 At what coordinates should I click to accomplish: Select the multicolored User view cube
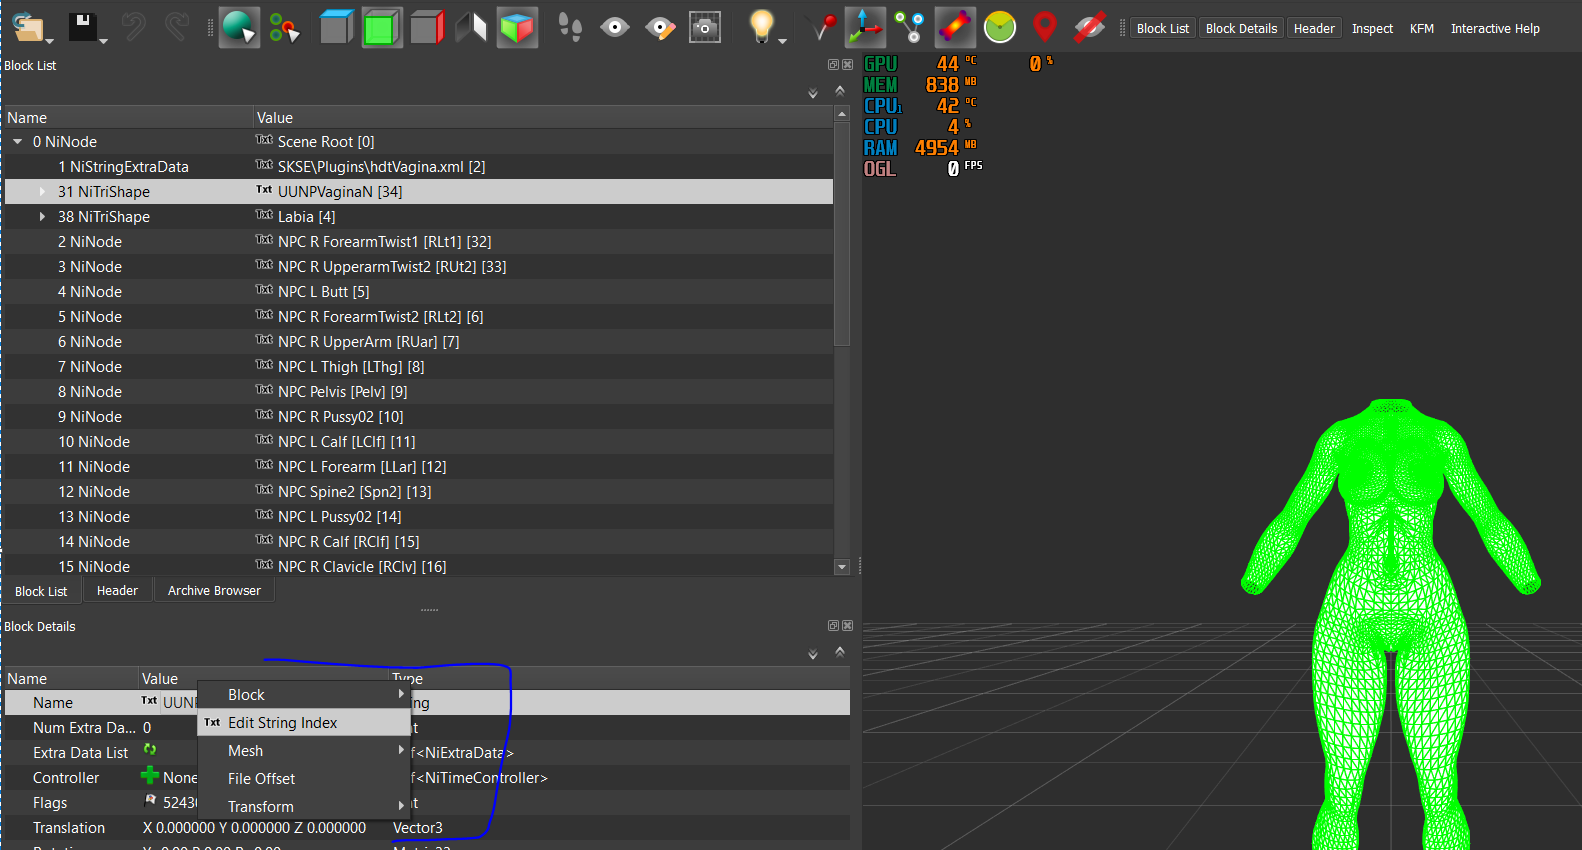pos(517,27)
